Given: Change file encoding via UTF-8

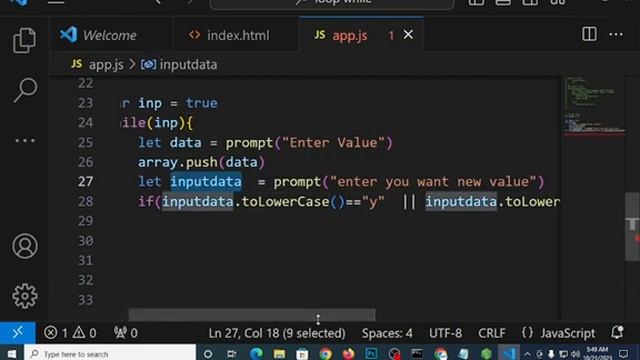Looking at the screenshot, I should point(445,333).
